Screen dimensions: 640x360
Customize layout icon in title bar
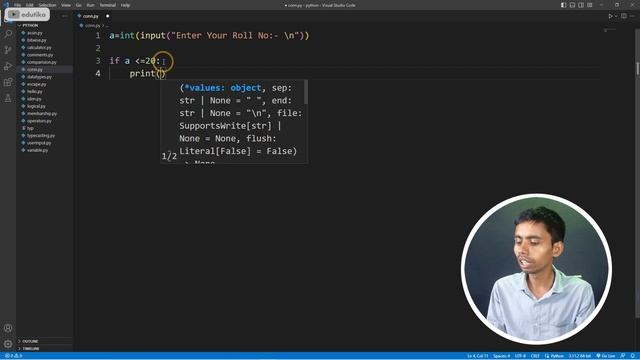click(x=590, y=5)
